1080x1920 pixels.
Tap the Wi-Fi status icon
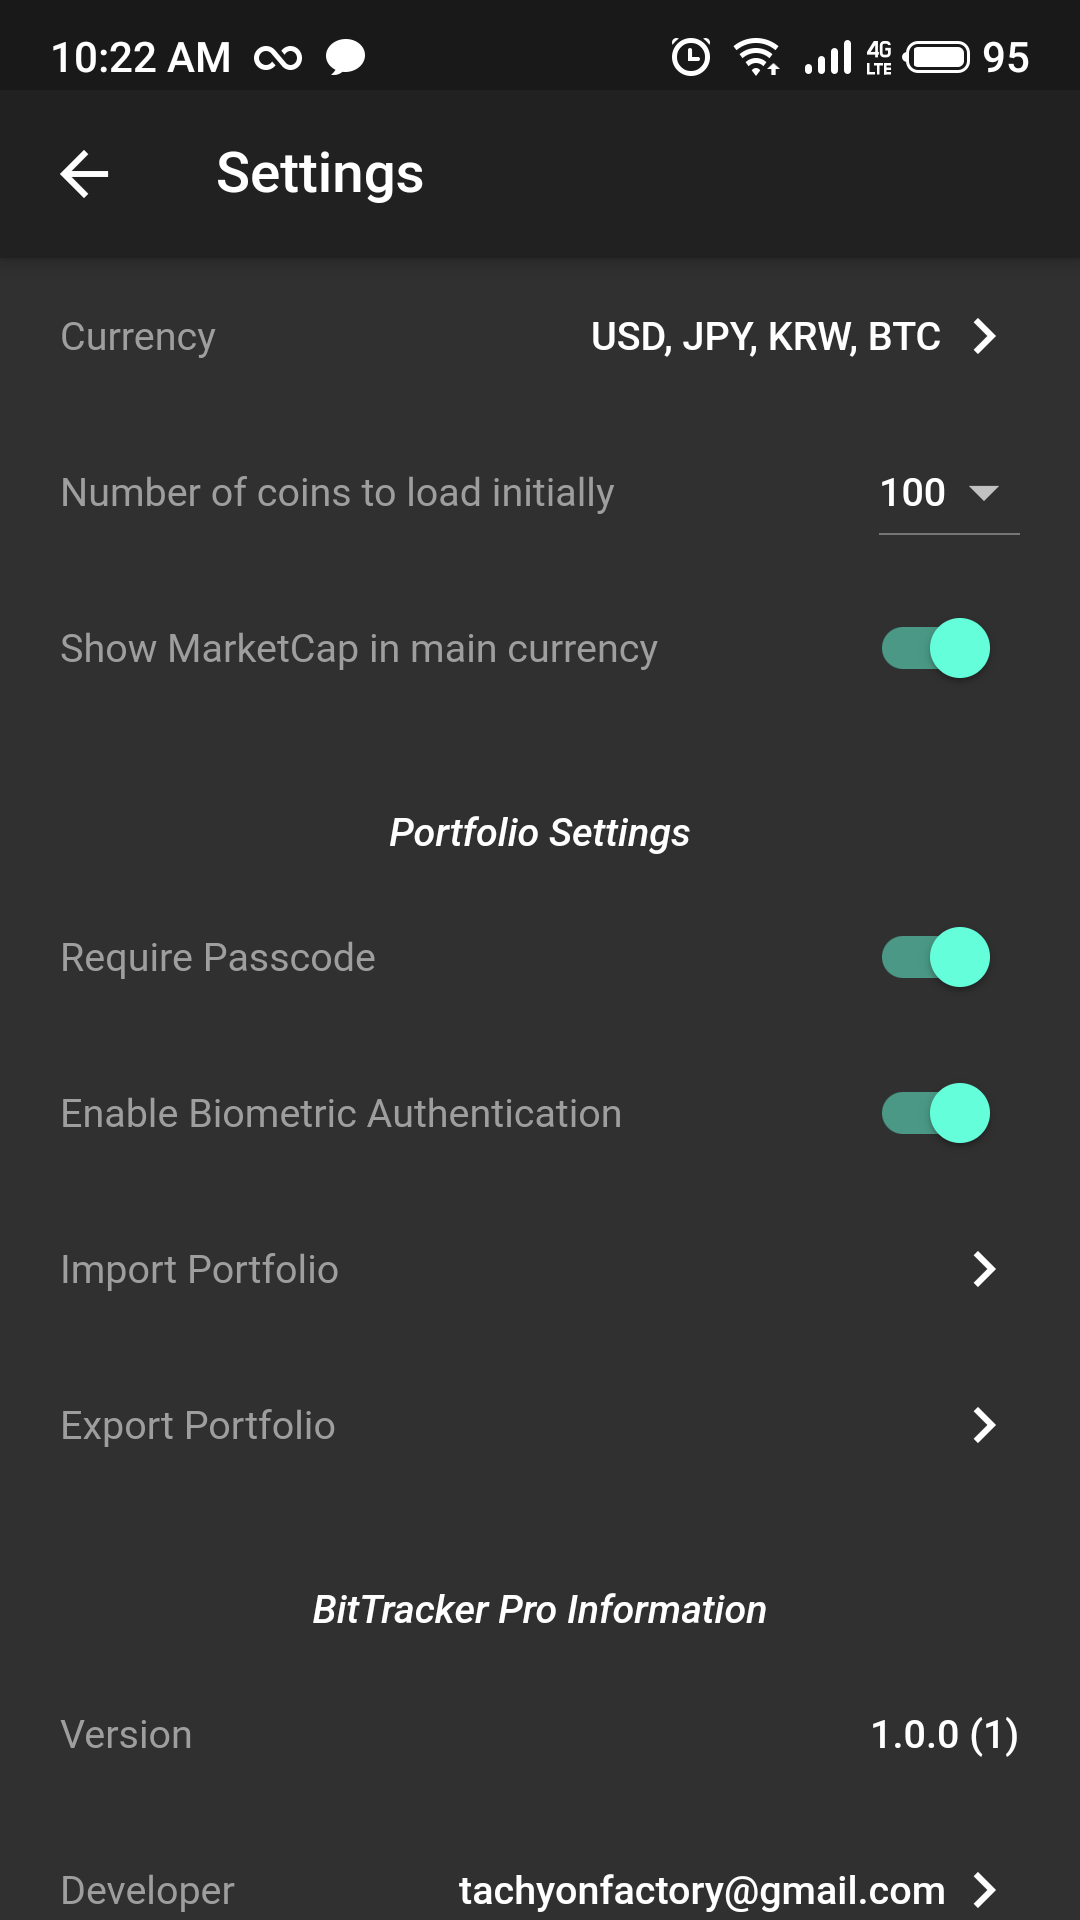point(757,57)
